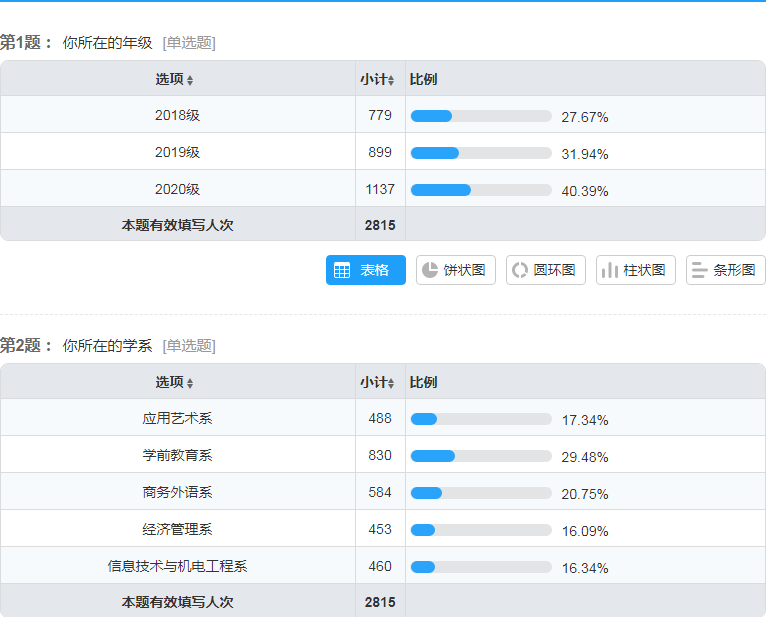Display the 柱状图 column chart
766x617 pixels.
click(636, 270)
